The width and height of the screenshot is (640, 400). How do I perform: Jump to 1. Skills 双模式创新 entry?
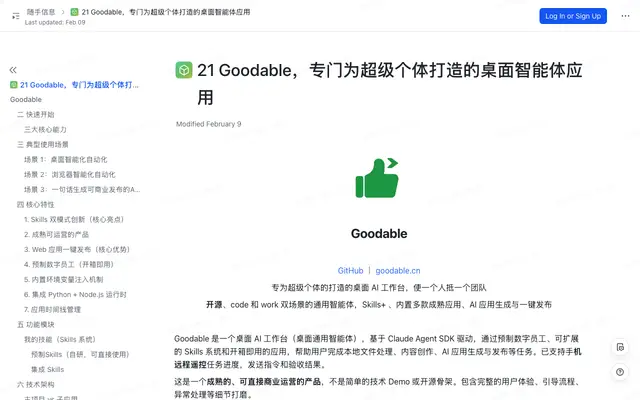point(73,220)
